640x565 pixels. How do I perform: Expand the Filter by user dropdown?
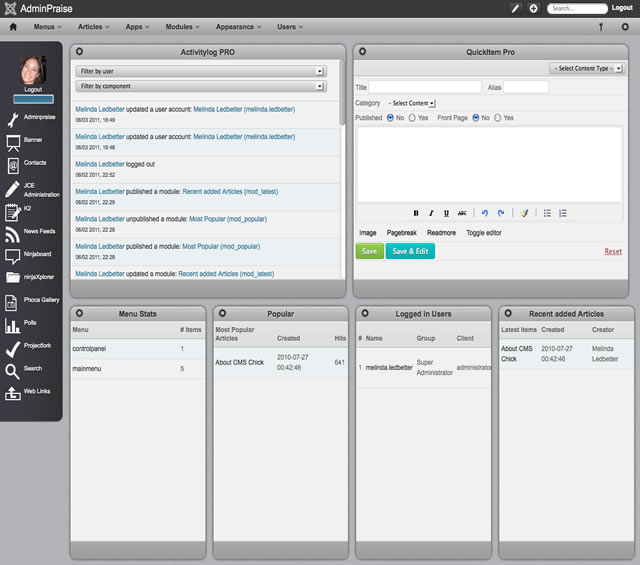(200, 72)
